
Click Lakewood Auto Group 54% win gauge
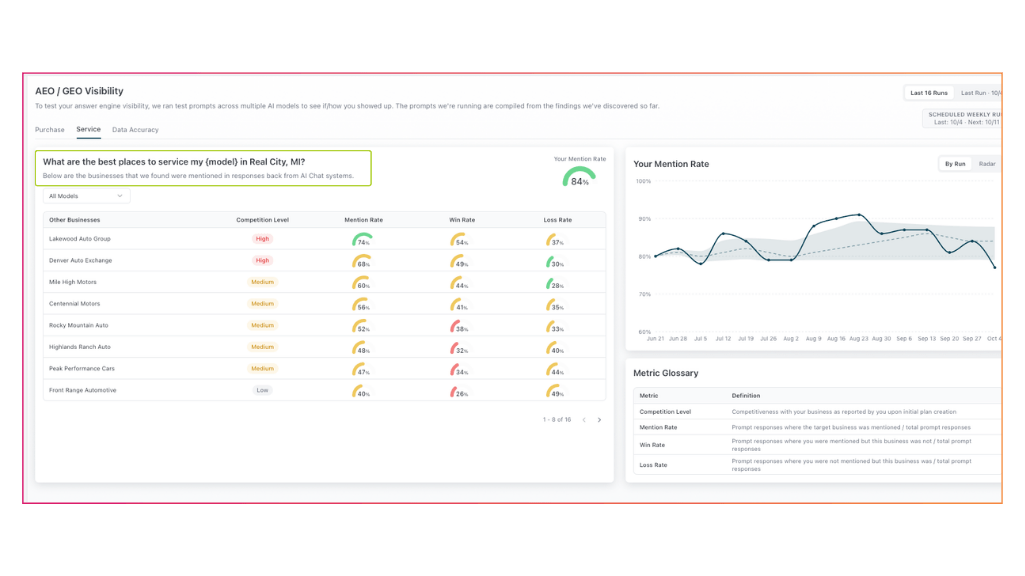coord(459,239)
